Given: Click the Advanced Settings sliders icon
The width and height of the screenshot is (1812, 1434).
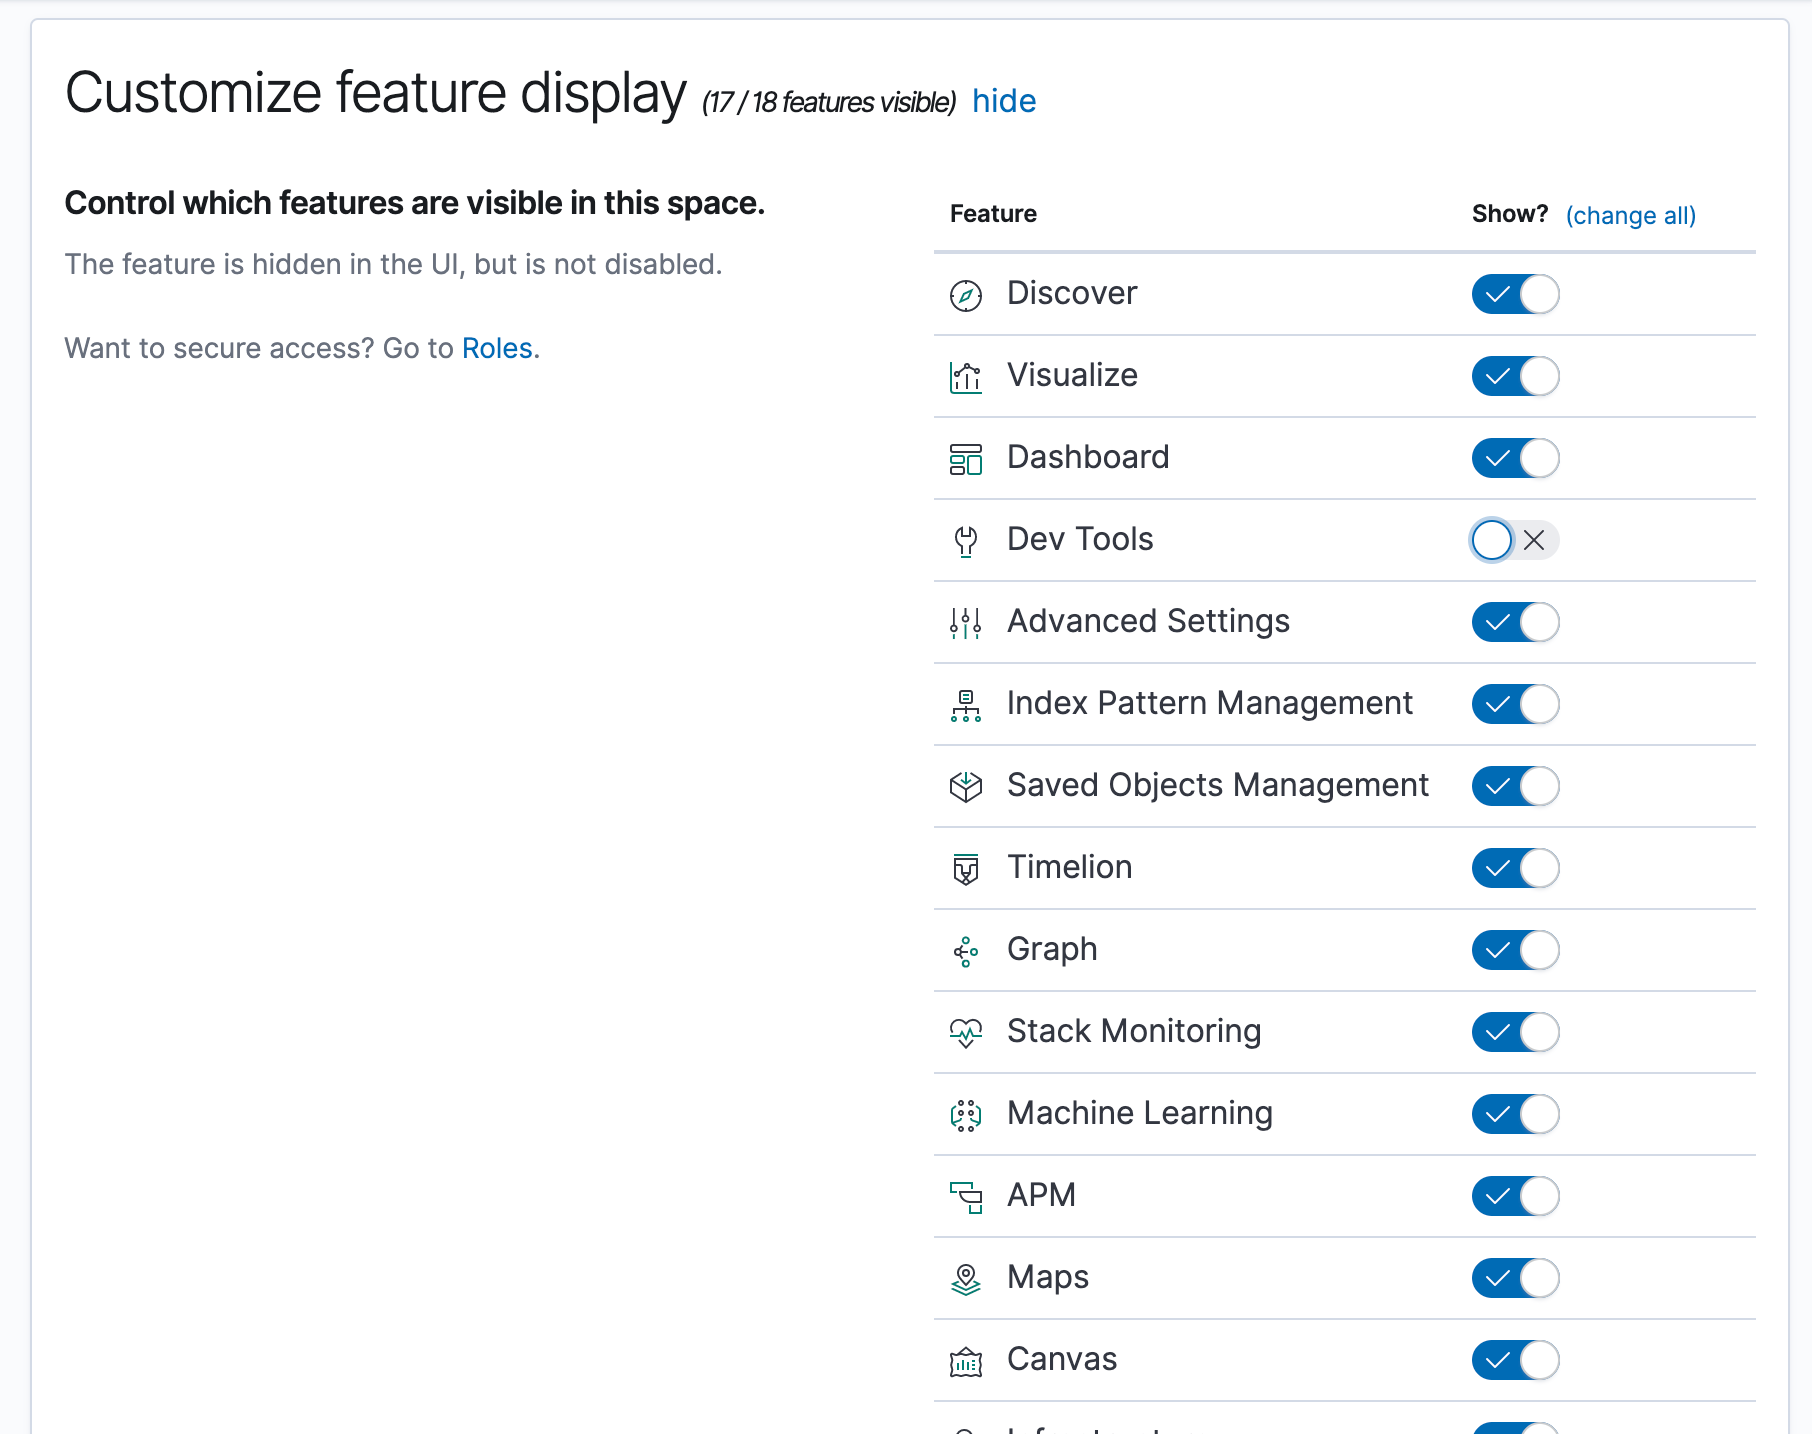Looking at the screenshot, I should [965, 623].
